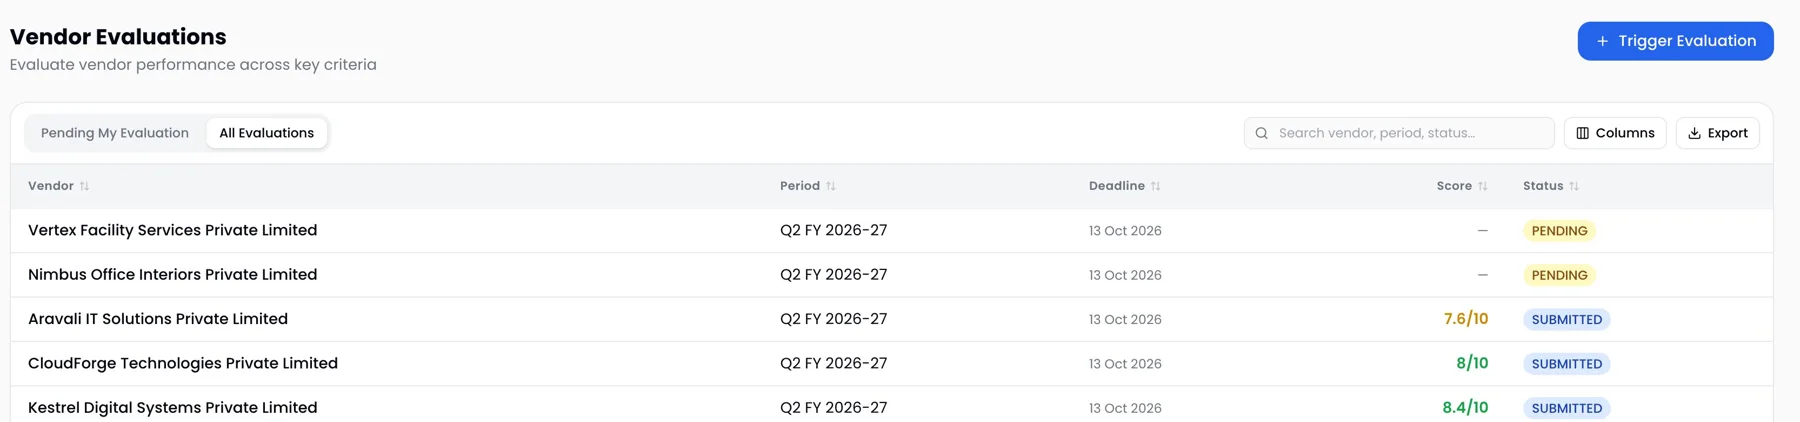
Task: Click Q2 FY 2026-27 period for CloudForge
Action: [x=834, y=363]
